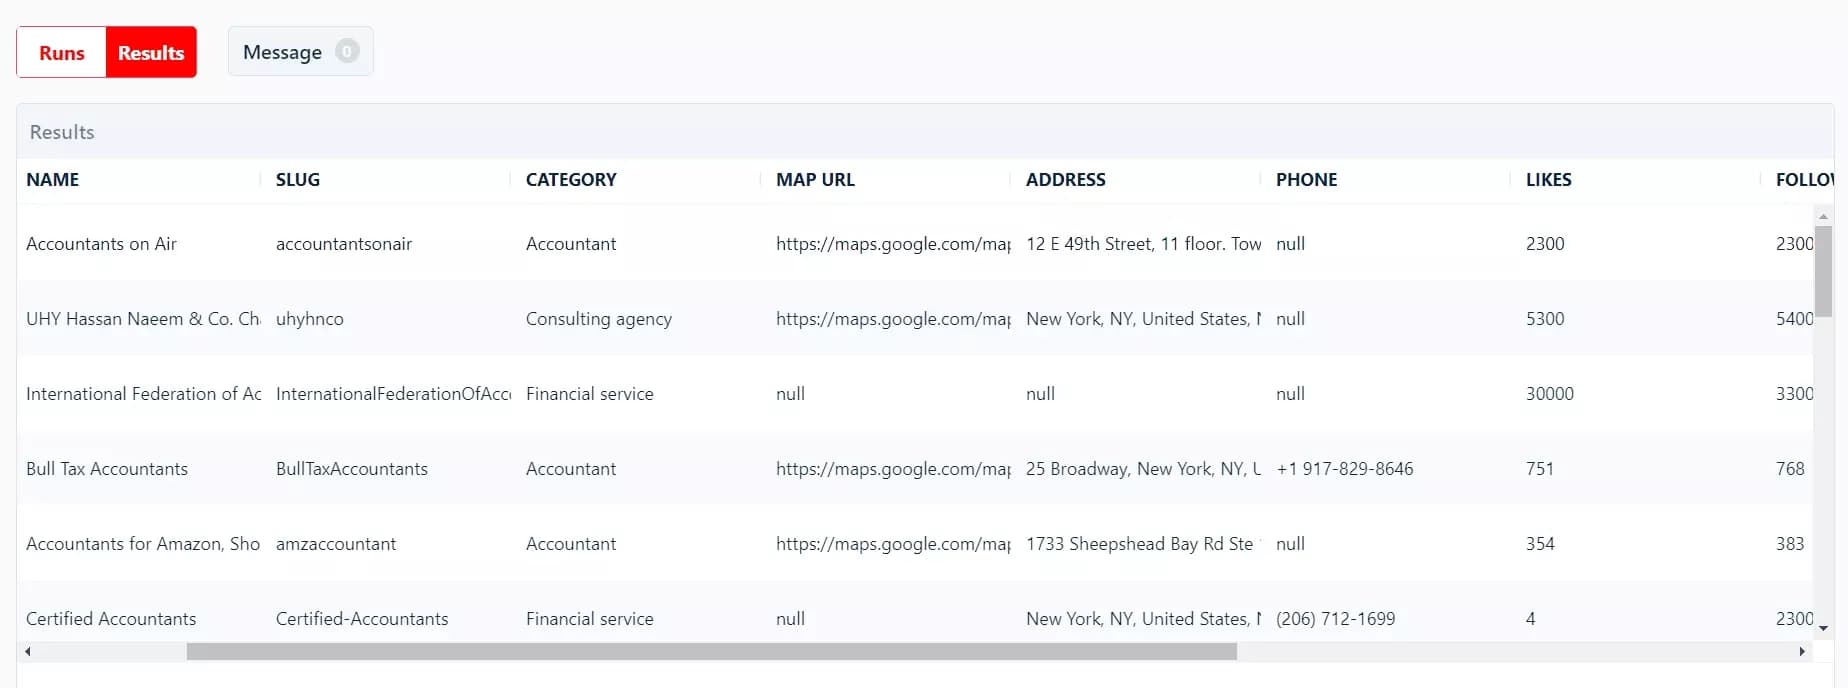
Task: Sort the table by the NAME column header
Action: point(53,179)
